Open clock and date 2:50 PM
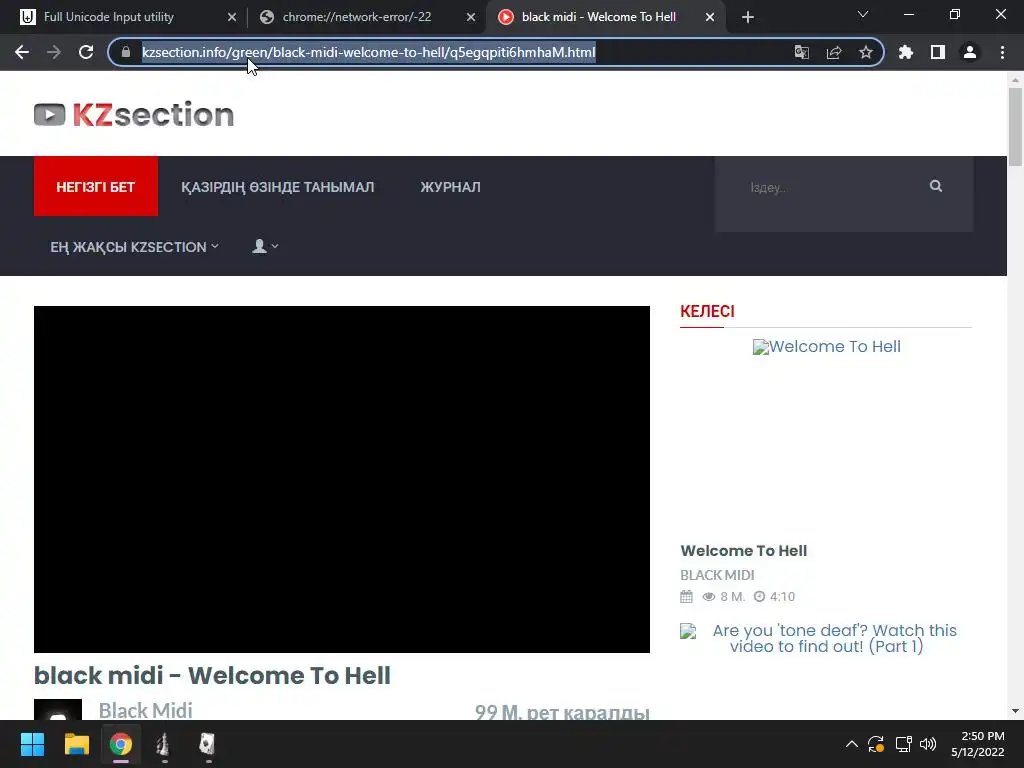The width and height of the screenshot is (1024, 768). click(x=978, y=744)
